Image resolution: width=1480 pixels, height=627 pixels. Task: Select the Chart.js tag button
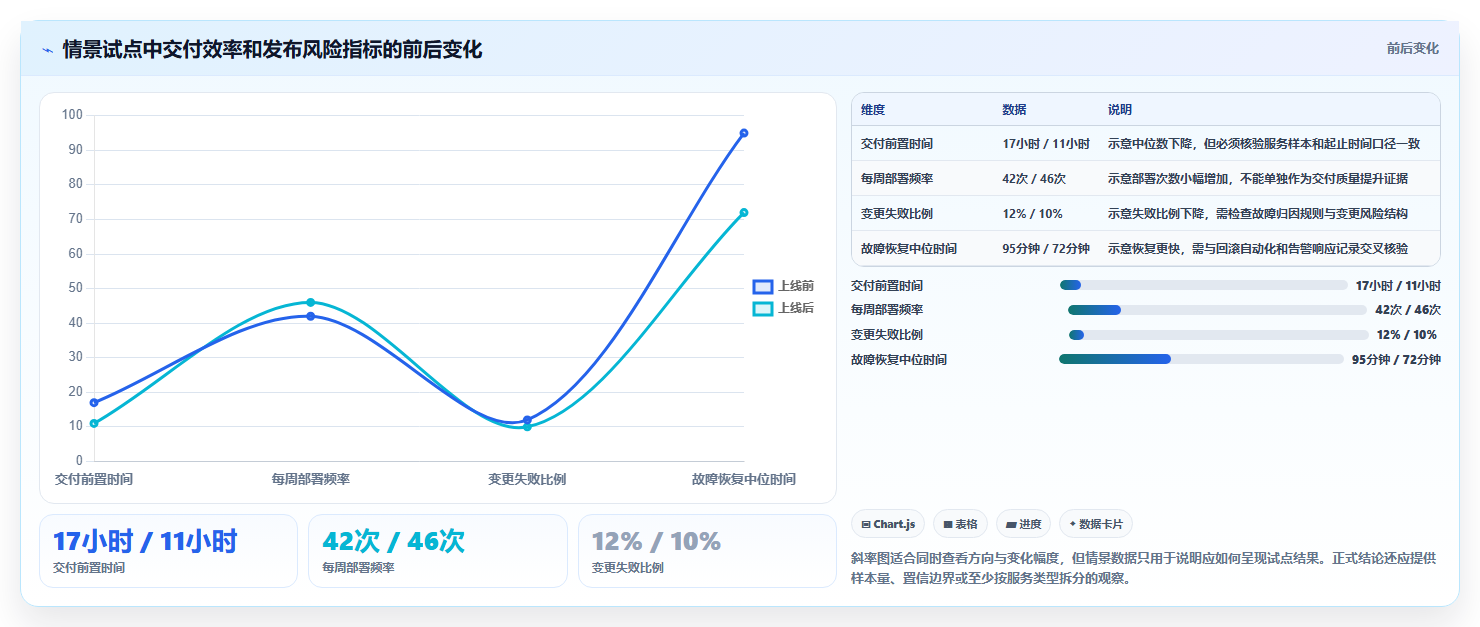(888, 524)
